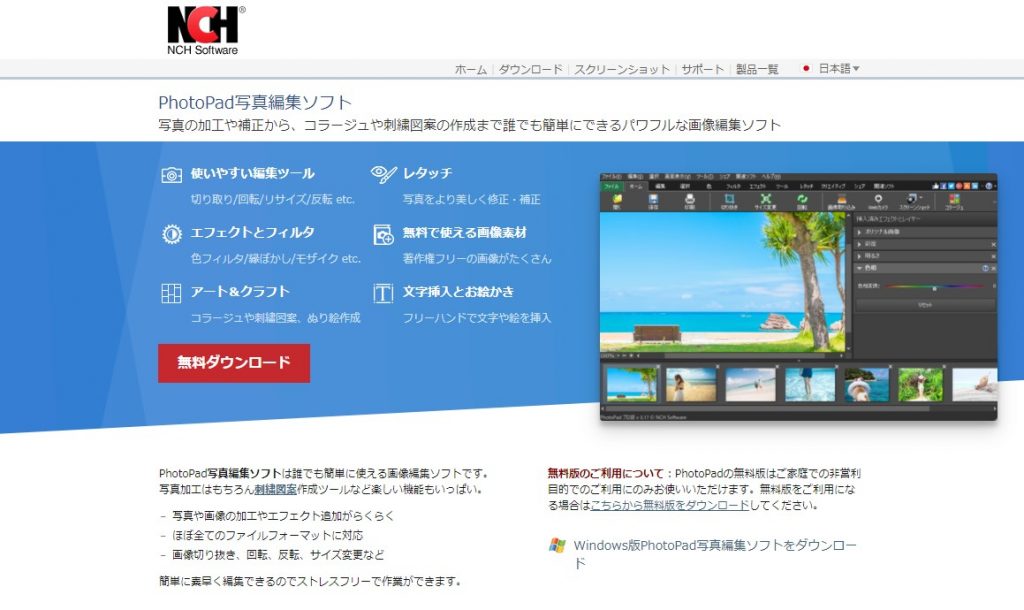
Task: Click the 印刷 printer icon in the PhotoPad toolbar
Action: (690, 199)
